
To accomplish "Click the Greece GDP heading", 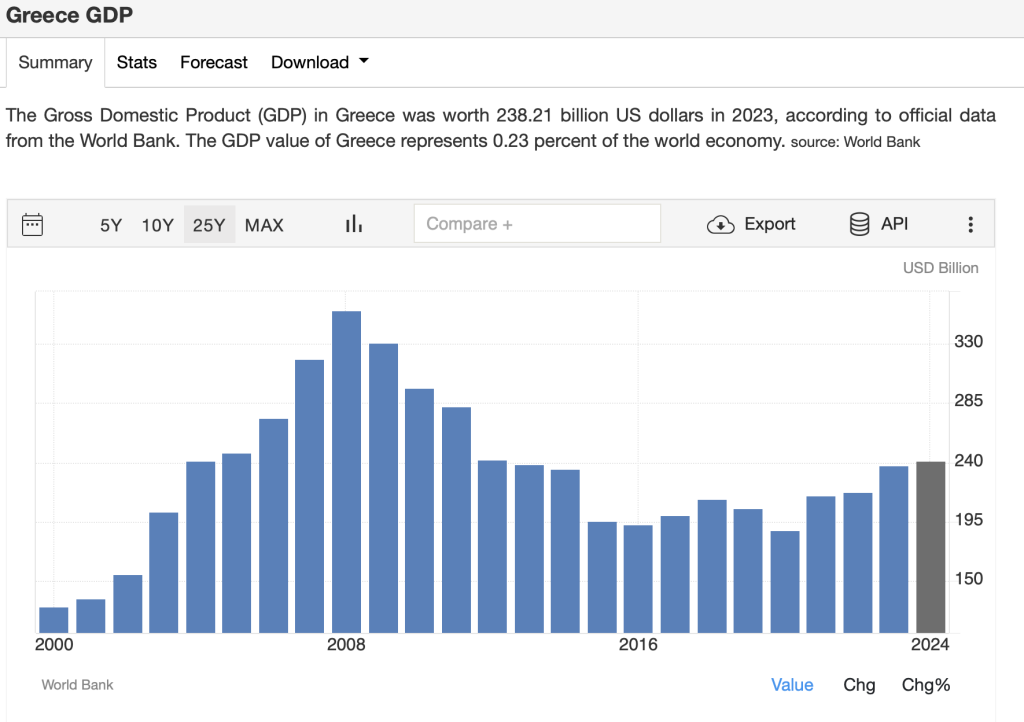I will click(69, 15).
